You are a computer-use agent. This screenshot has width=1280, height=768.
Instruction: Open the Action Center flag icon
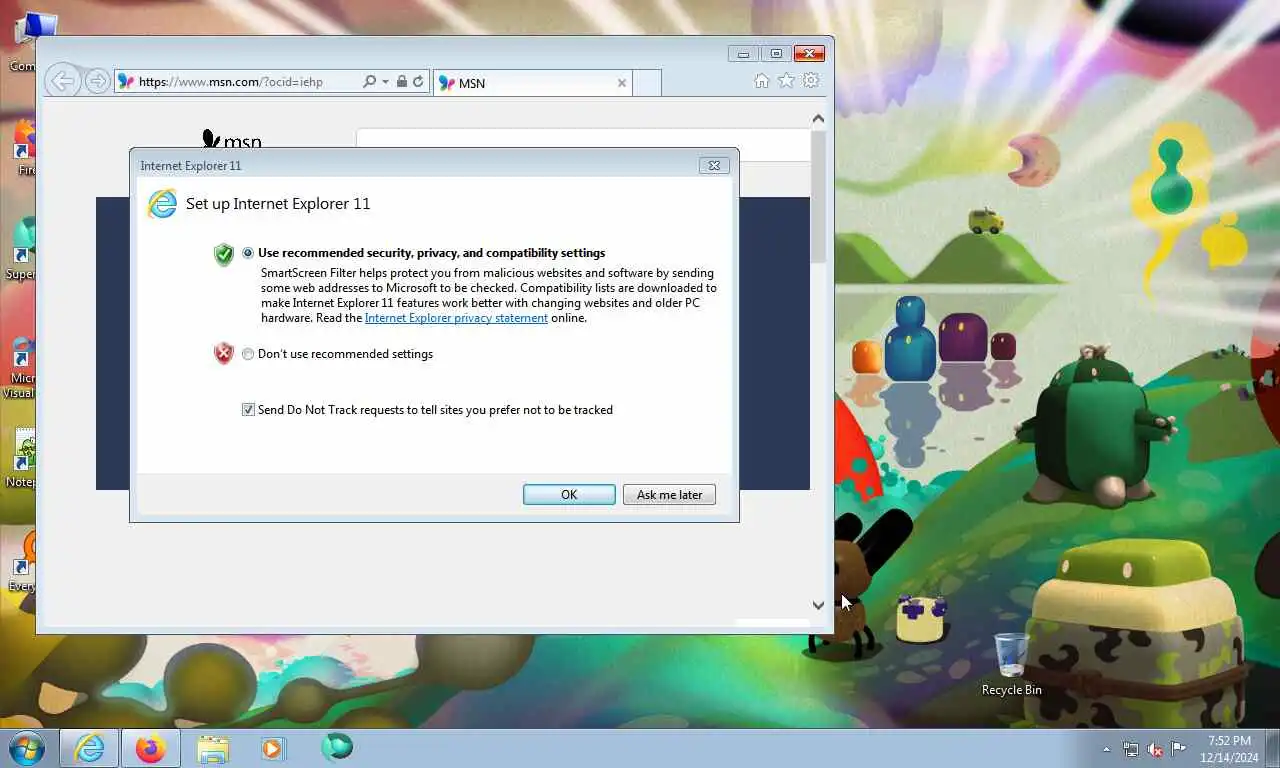pos(1179,748)
